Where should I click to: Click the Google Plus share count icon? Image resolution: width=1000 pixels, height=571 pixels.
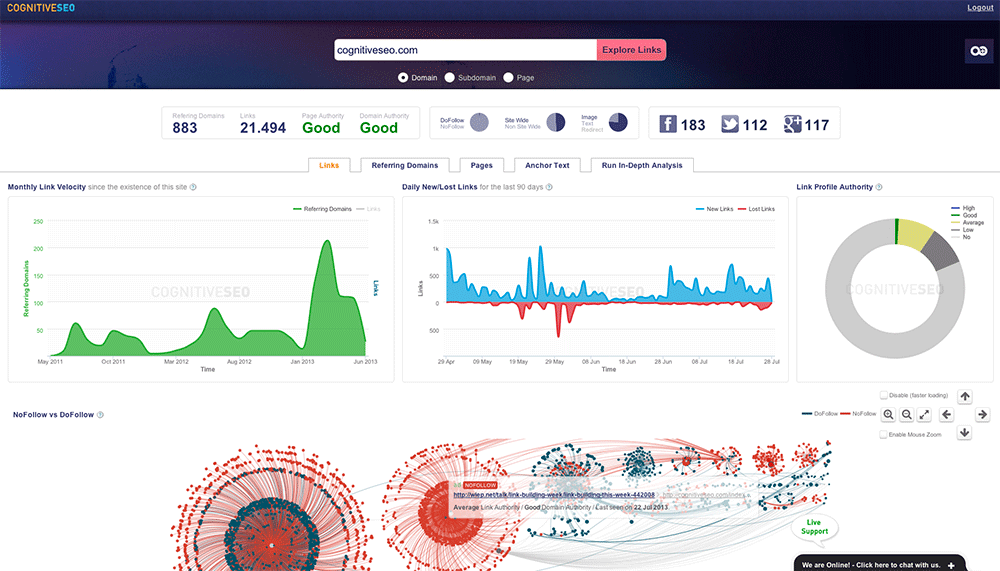pyautogui.click(x=792, y=124)
